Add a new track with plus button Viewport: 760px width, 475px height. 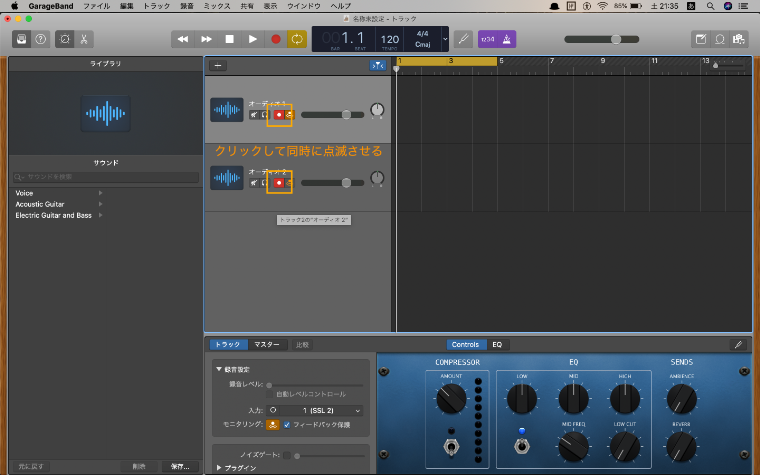click(x=219, y=65)
